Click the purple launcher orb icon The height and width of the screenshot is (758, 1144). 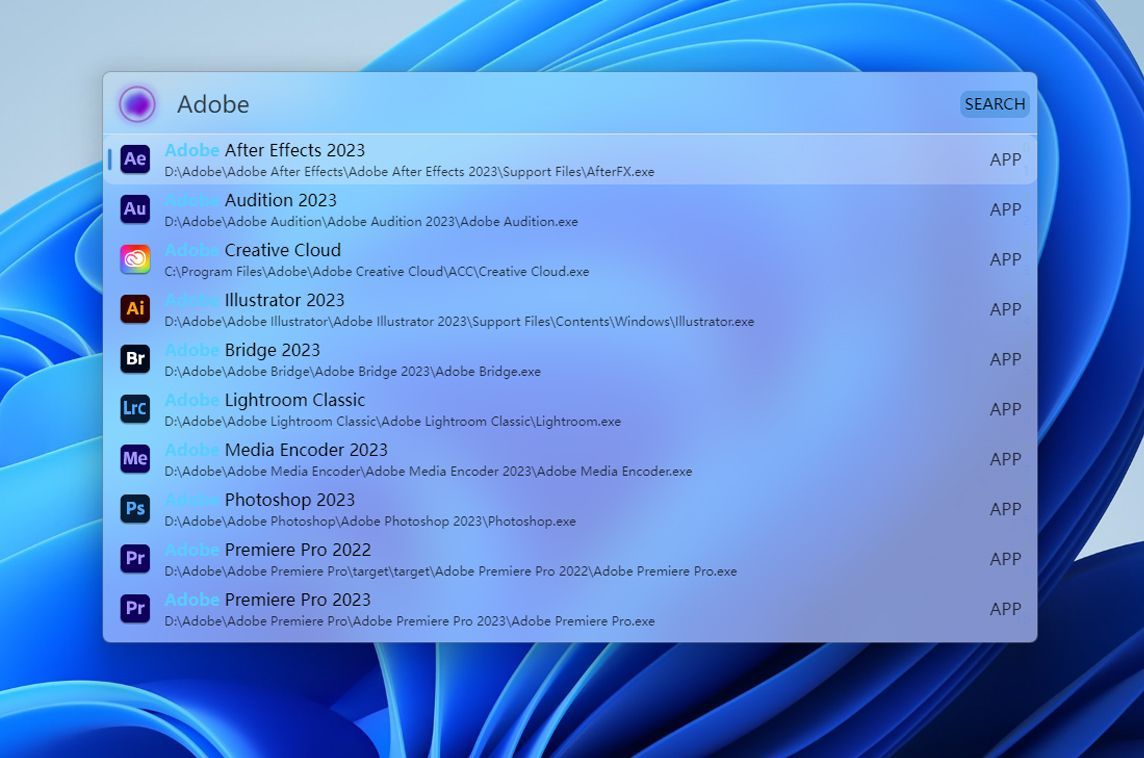point(137,104)
